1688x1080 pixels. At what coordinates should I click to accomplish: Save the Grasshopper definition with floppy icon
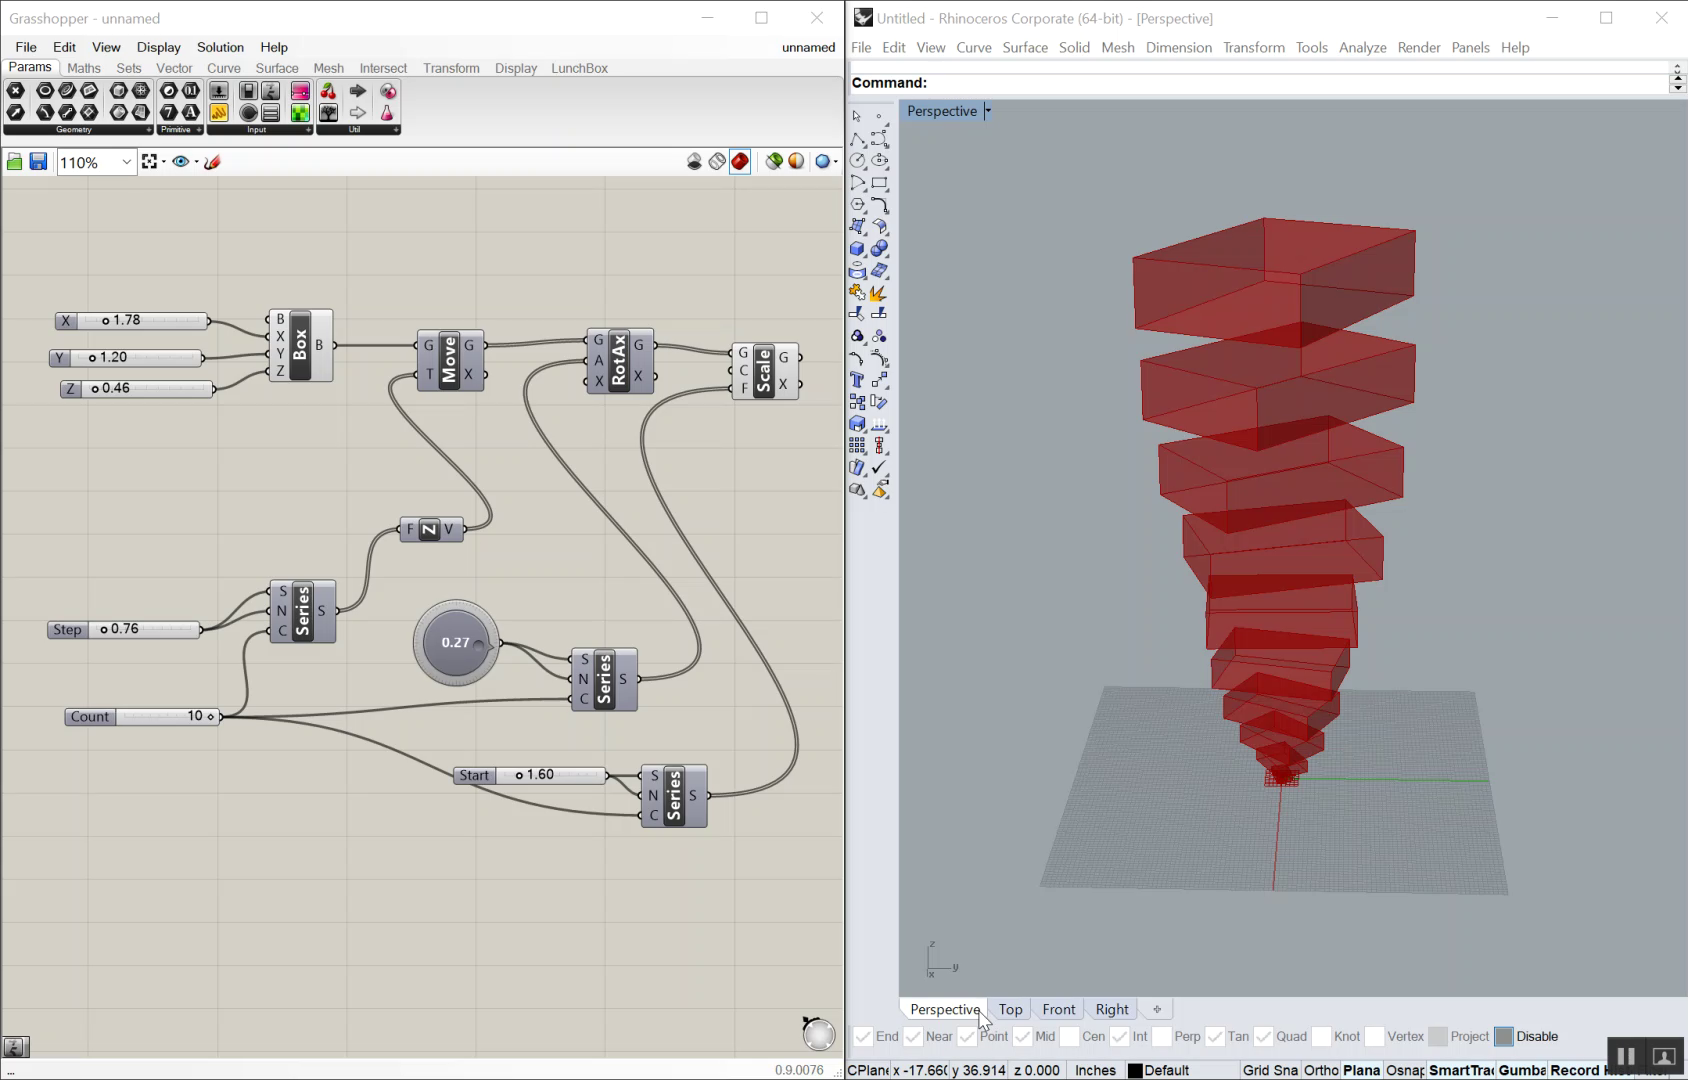[x=37, y=161]
